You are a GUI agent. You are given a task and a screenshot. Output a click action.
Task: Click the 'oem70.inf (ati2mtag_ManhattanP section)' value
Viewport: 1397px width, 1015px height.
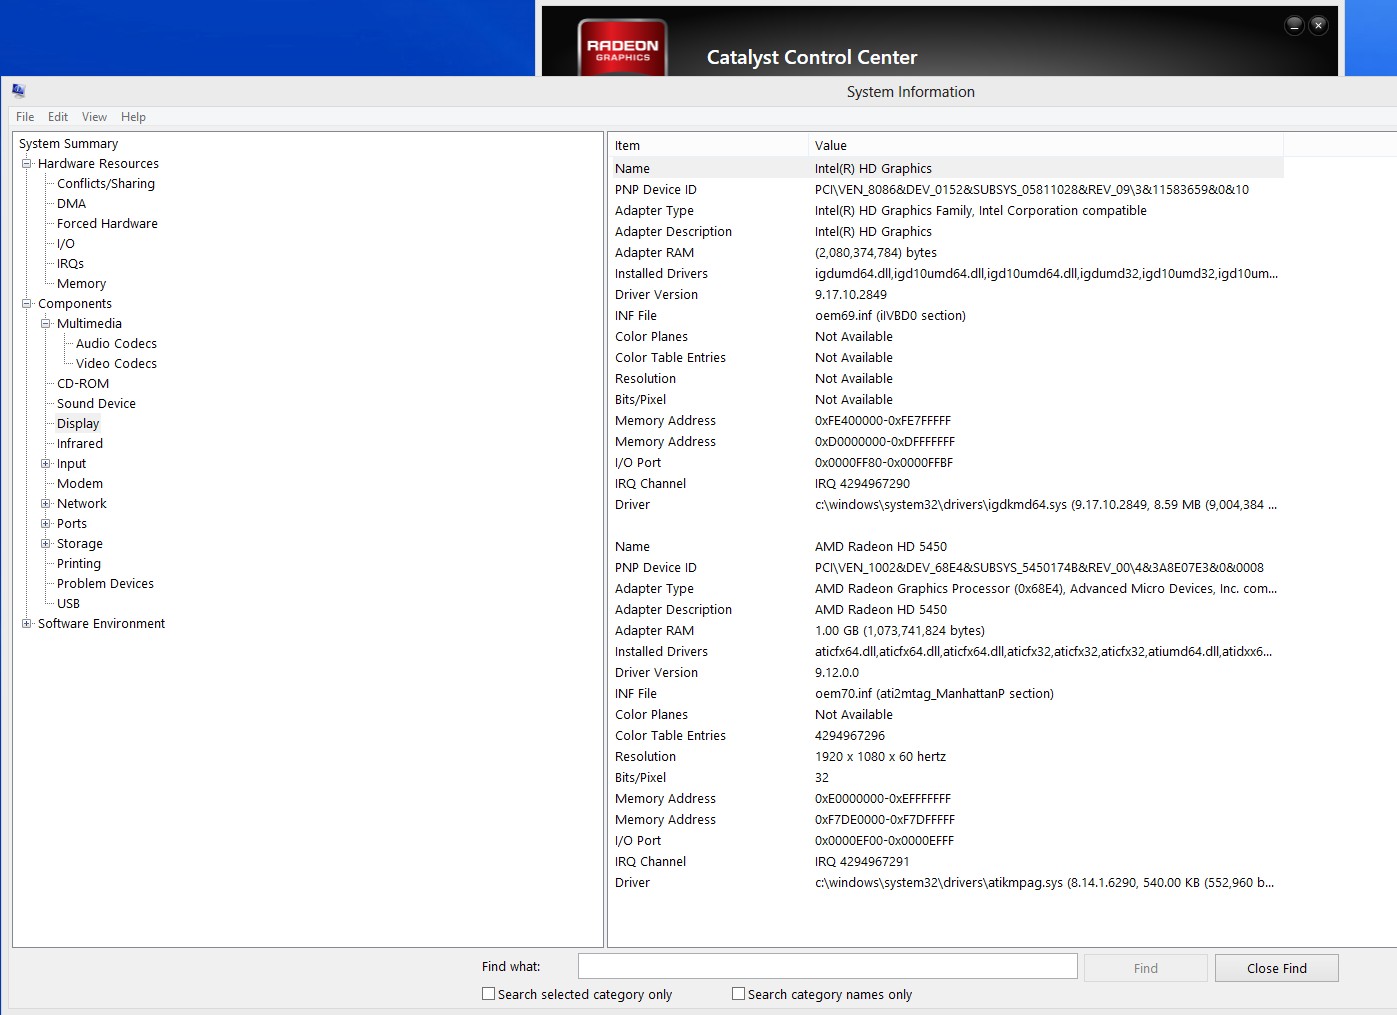tap(934, 693)
